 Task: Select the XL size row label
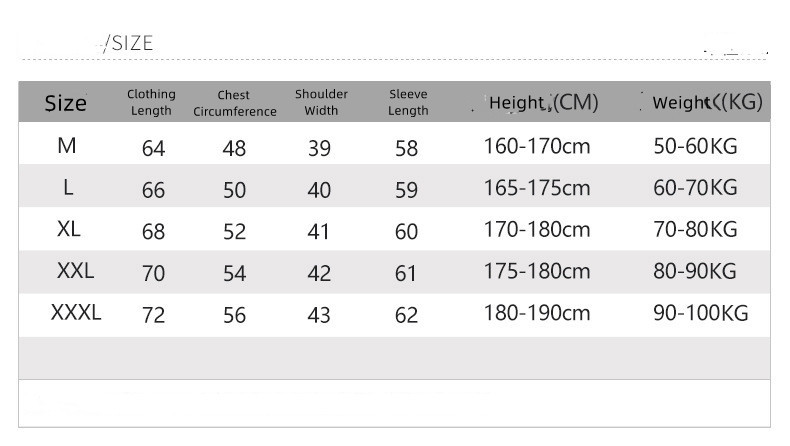pos(68,229)
